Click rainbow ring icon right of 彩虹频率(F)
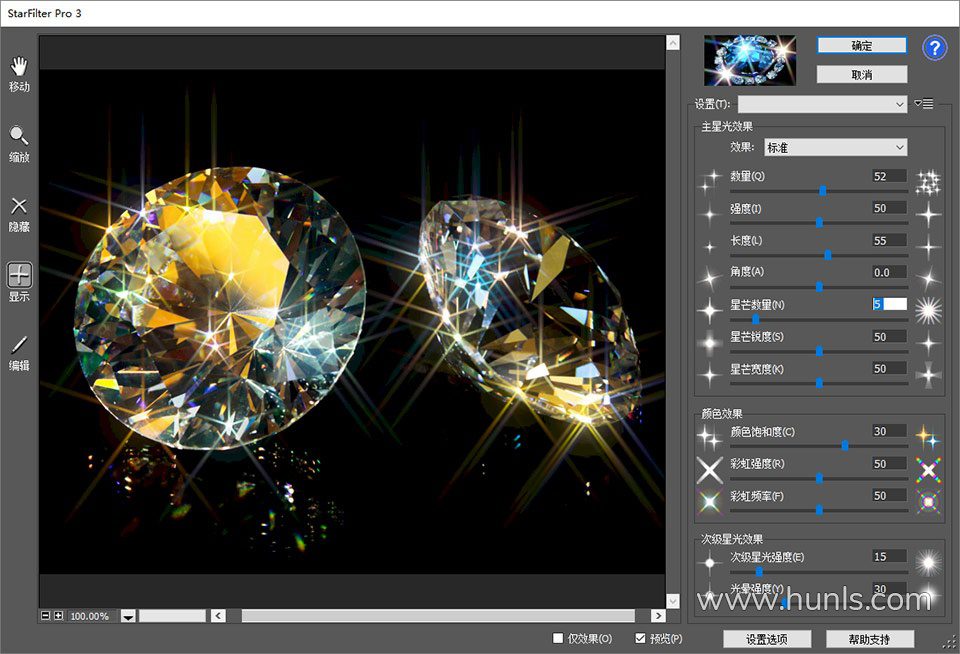Viewport: 960px width, 654px height. click(x=928, y=502)
